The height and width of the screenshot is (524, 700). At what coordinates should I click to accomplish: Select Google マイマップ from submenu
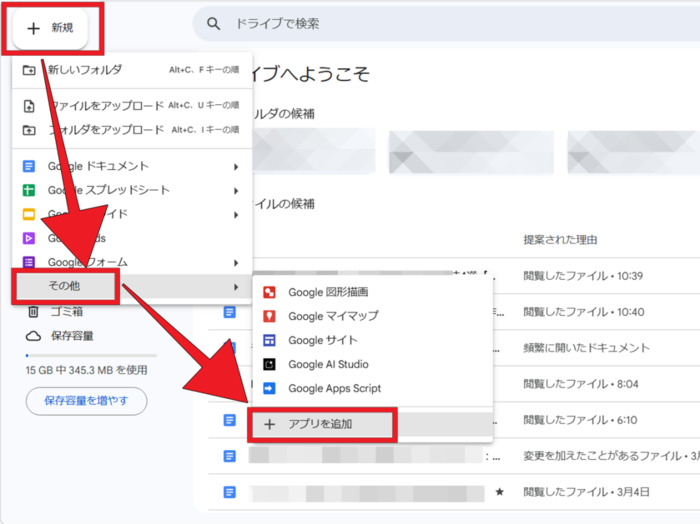click(x=372, y=316)
